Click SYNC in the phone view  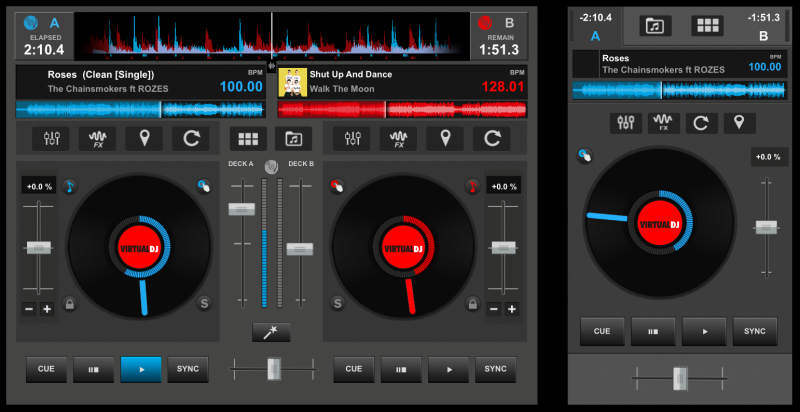755,331
